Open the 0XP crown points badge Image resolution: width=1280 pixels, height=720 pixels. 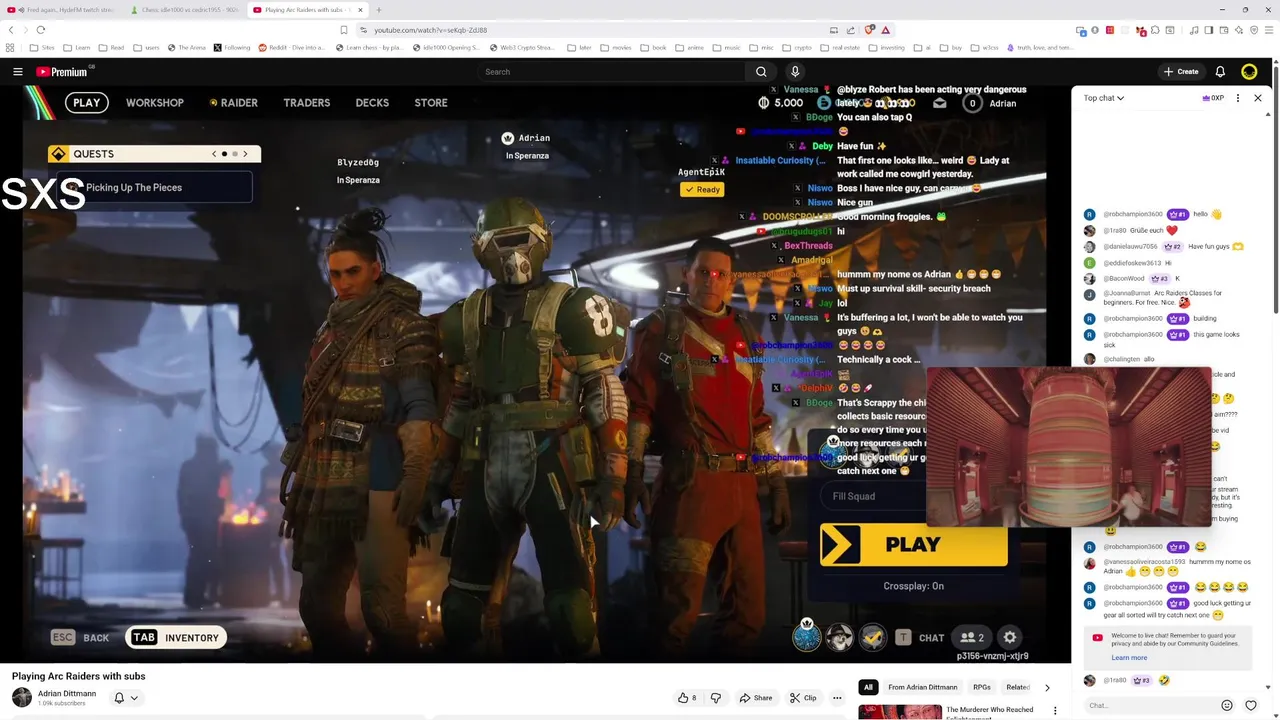pyautogui.click(x=1213, y=98)
